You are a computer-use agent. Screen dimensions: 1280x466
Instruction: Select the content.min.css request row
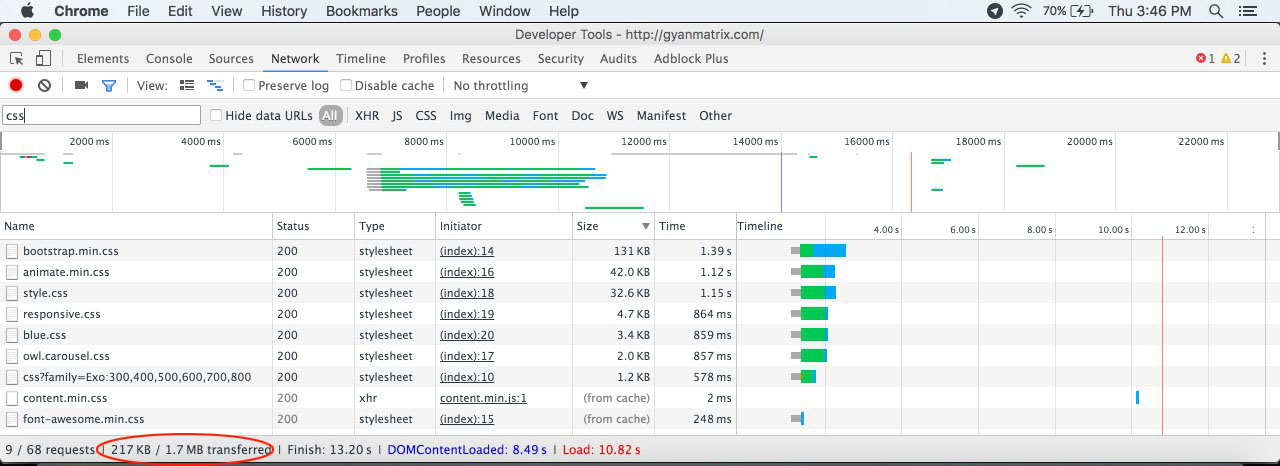click(640, 398)
